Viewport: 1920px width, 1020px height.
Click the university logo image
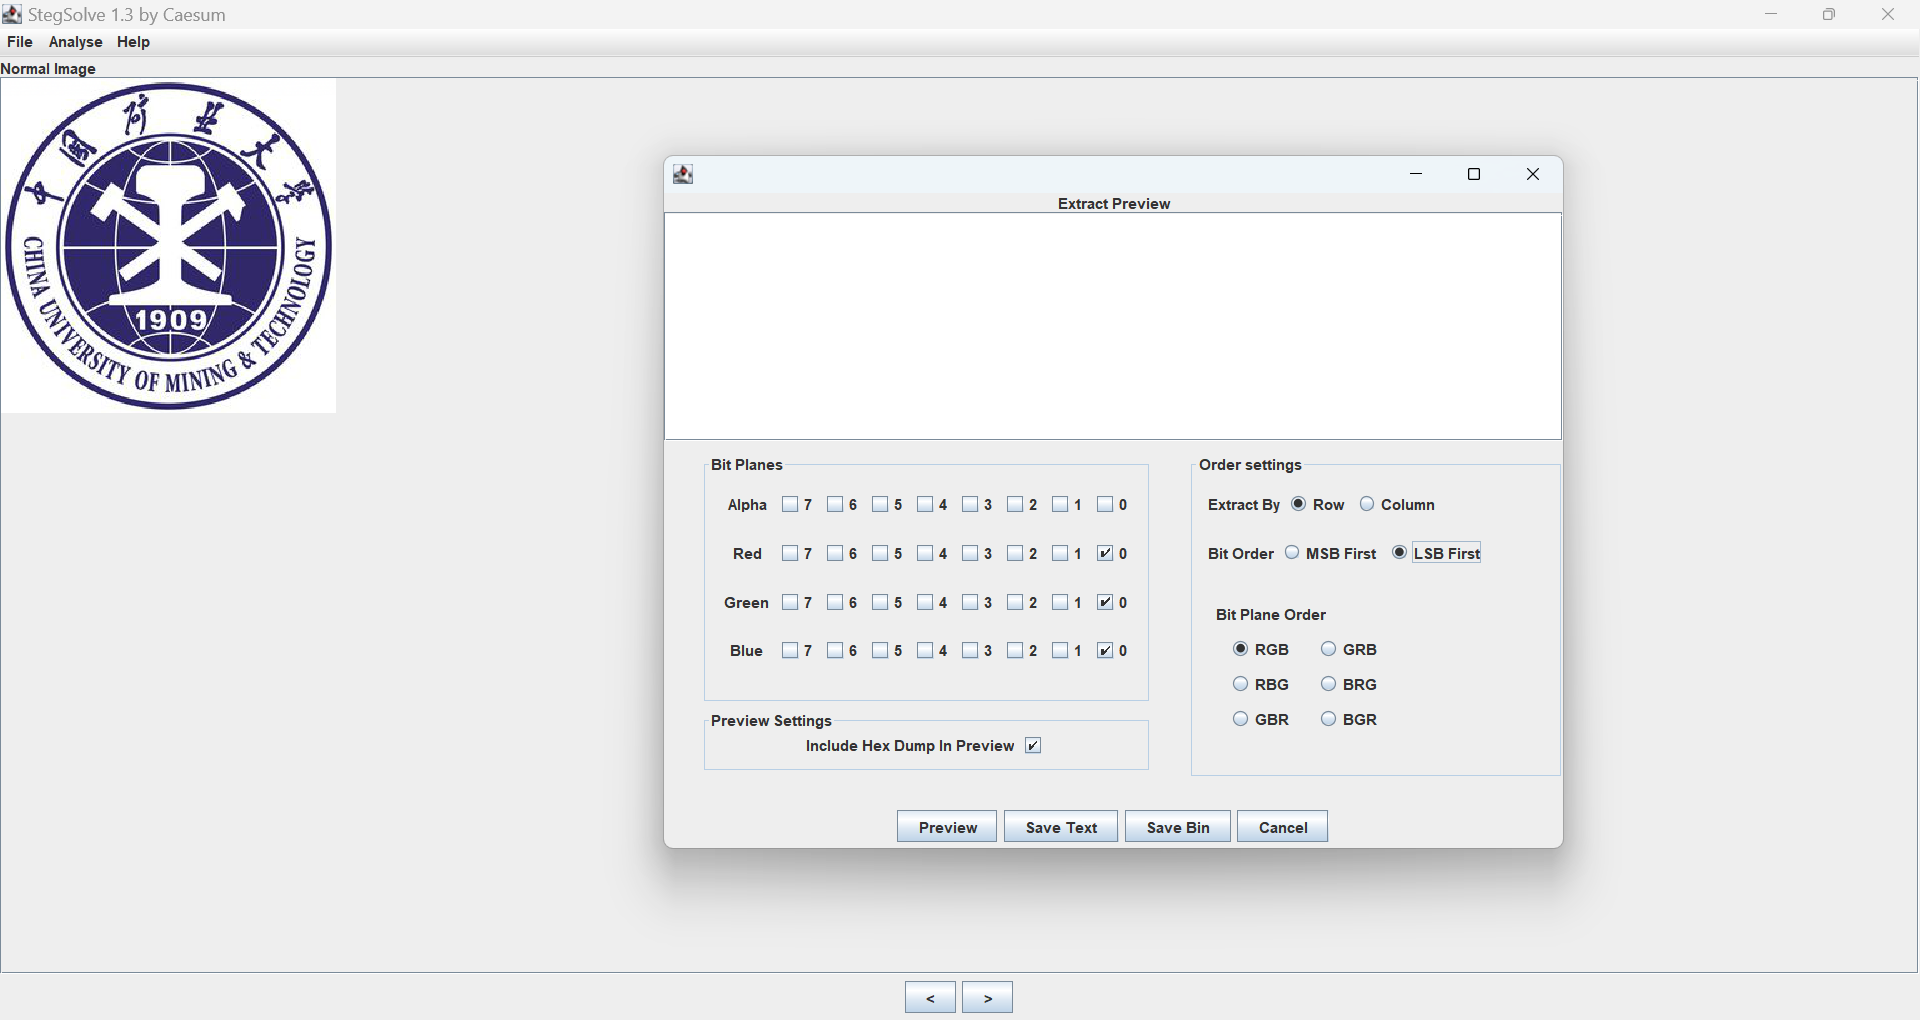coord(168,246)
